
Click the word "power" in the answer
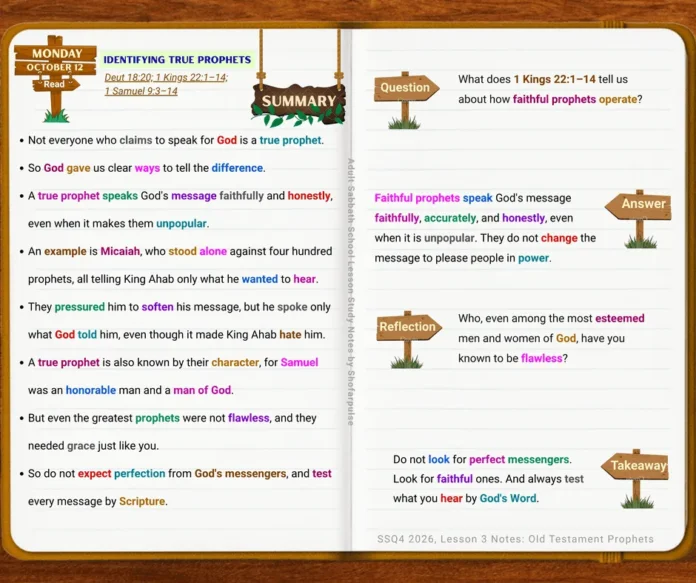coord(533,258)
